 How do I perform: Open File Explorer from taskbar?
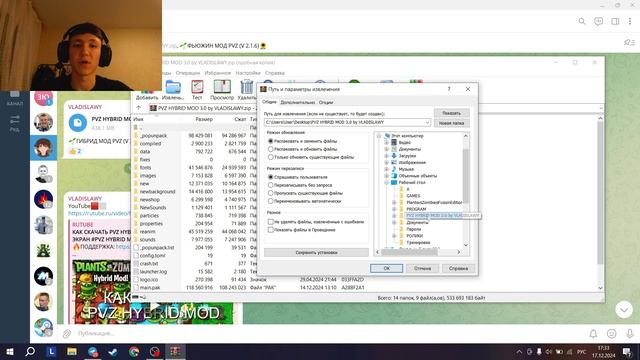72,351
